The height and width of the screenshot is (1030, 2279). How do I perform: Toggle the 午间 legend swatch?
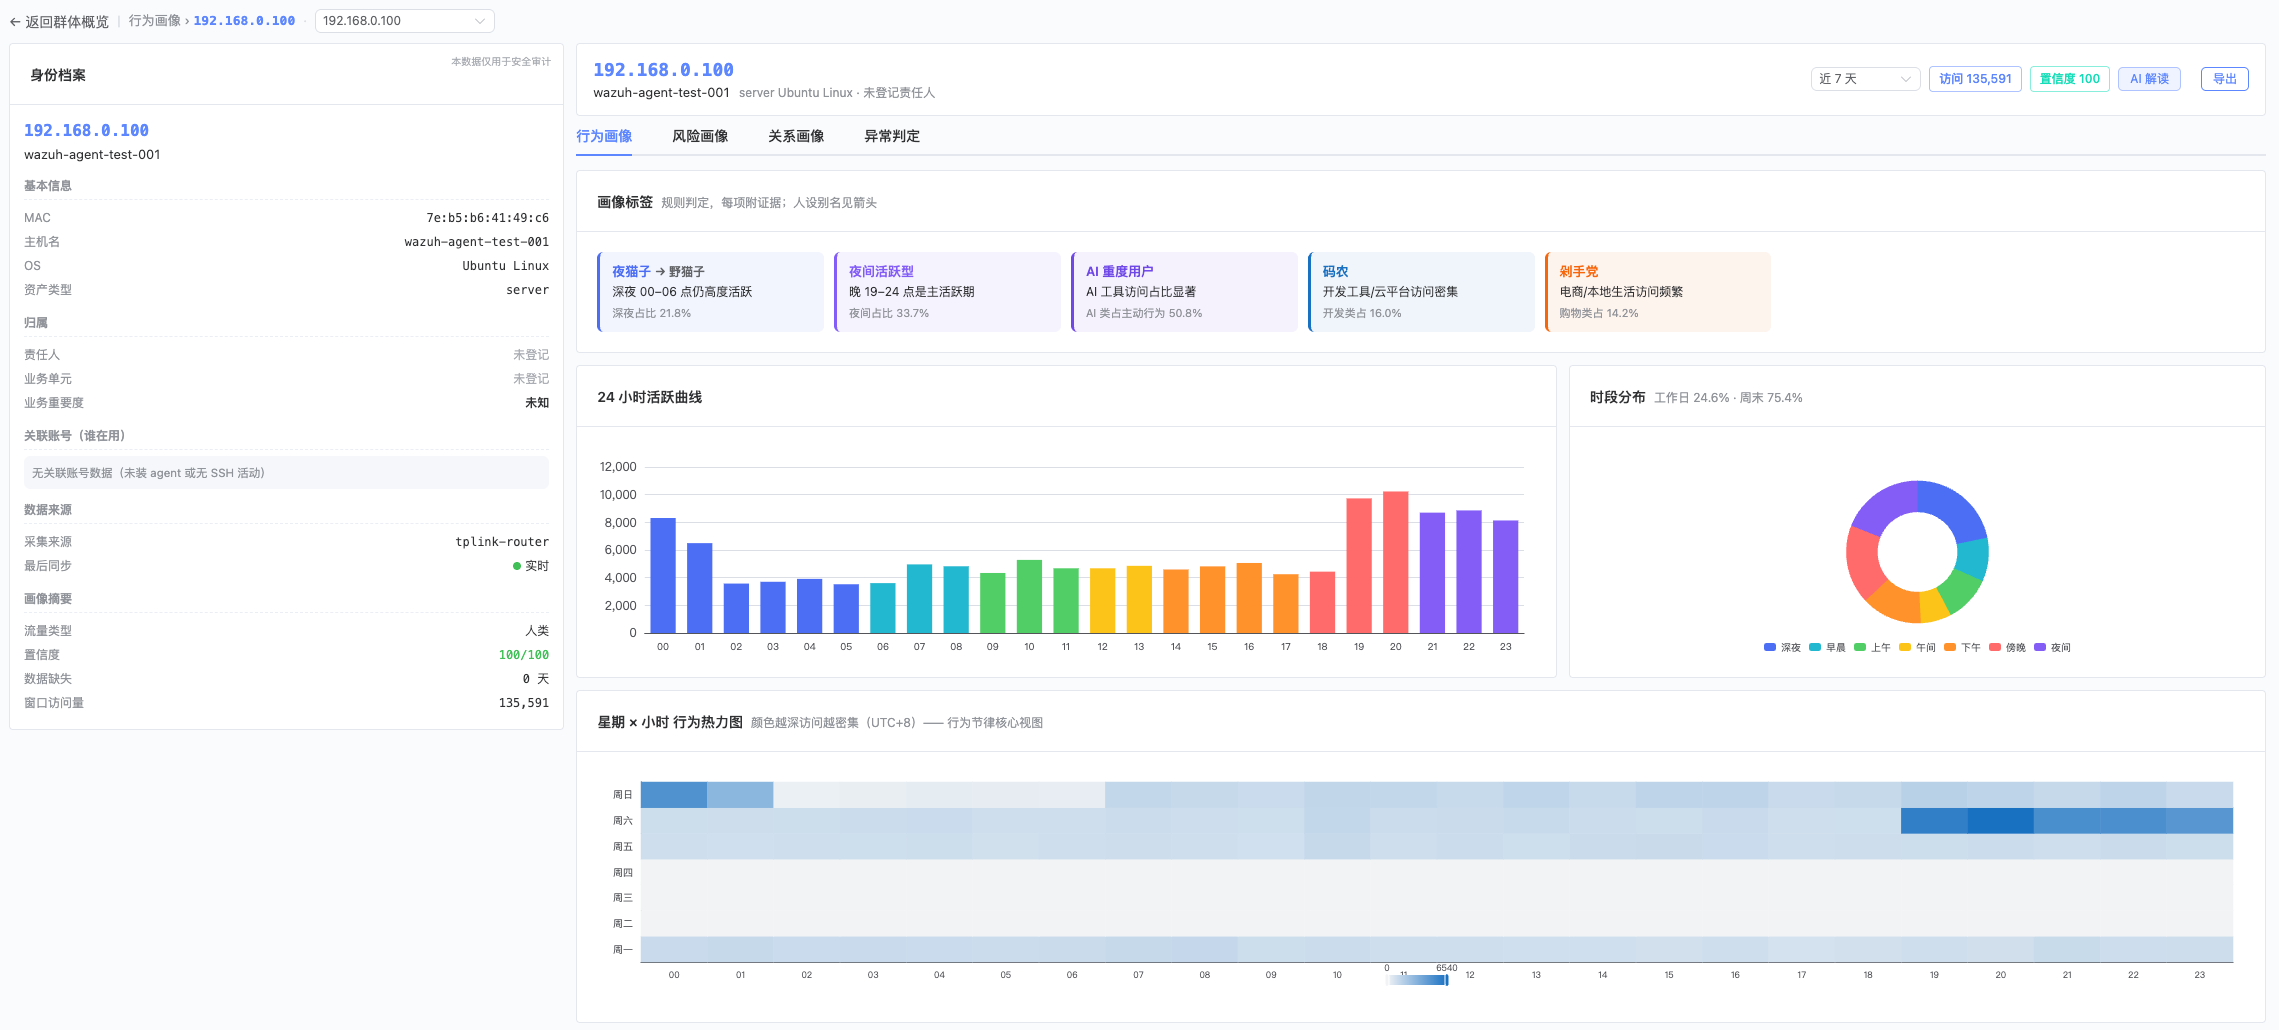[1905, 647]
